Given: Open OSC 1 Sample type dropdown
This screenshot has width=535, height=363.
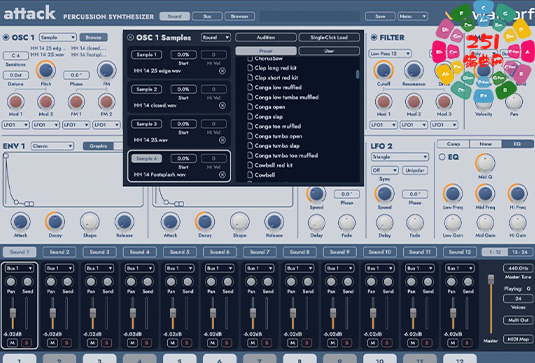Looking at the screenshot, I should click(58, 37).
